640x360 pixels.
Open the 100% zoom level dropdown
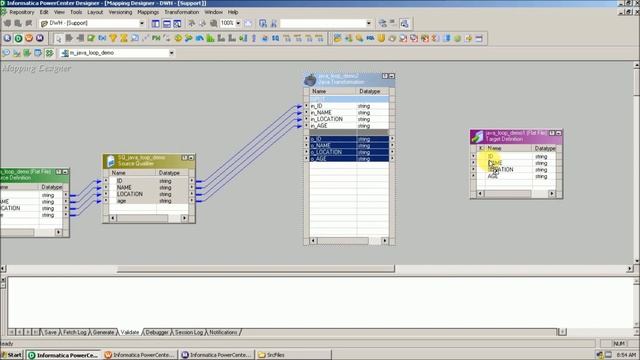238,23
